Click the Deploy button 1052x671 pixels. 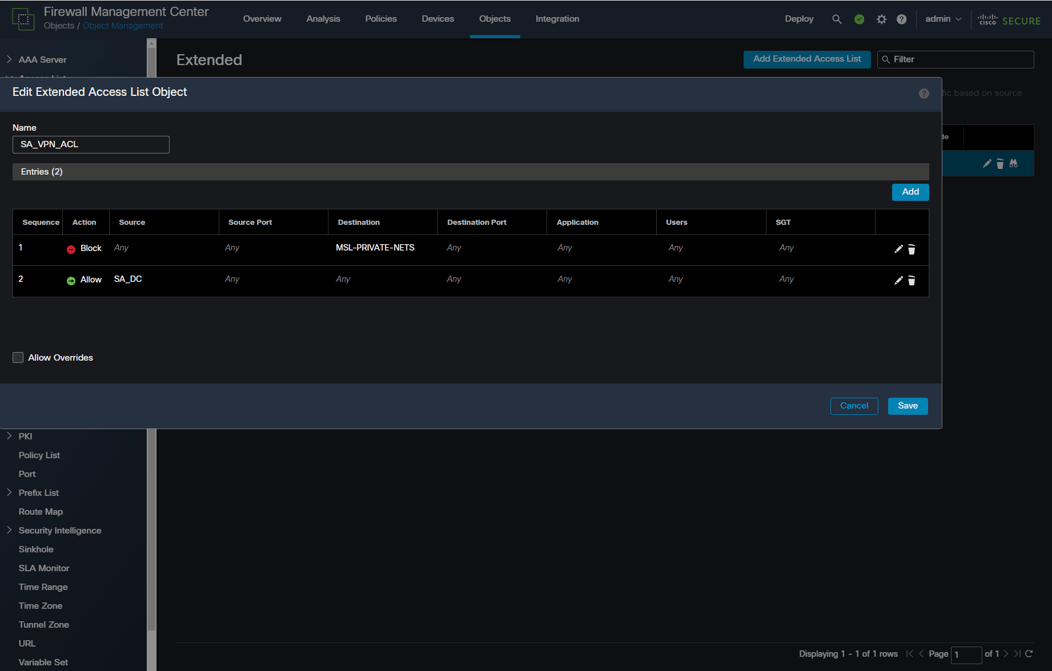[799, 19]
